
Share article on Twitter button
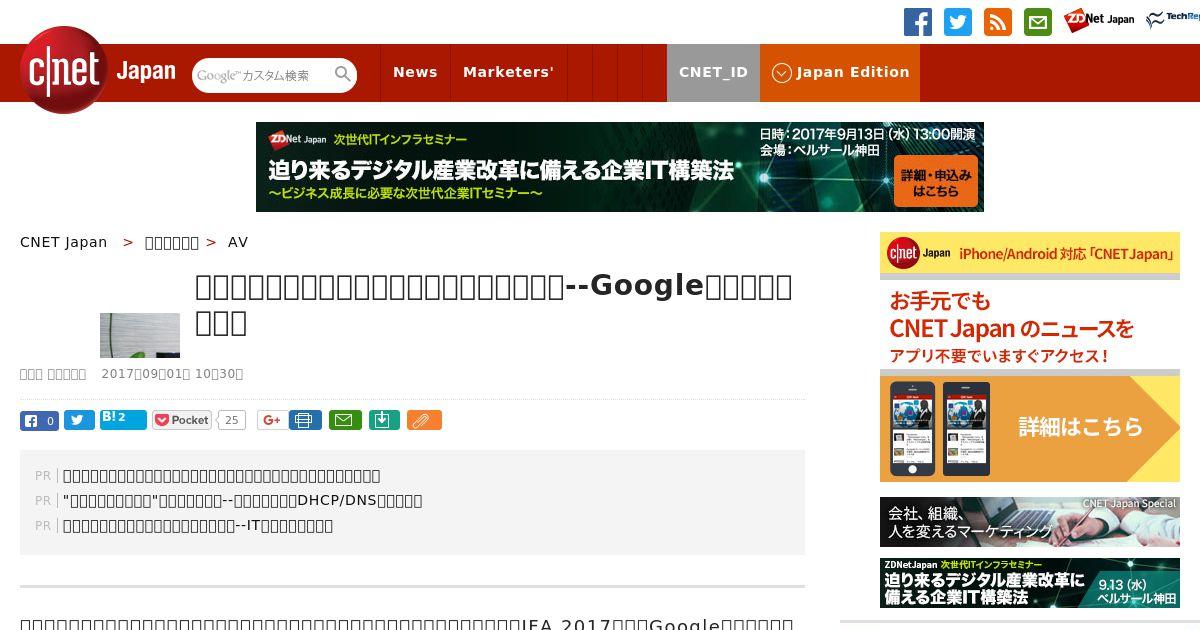(79, 420)
